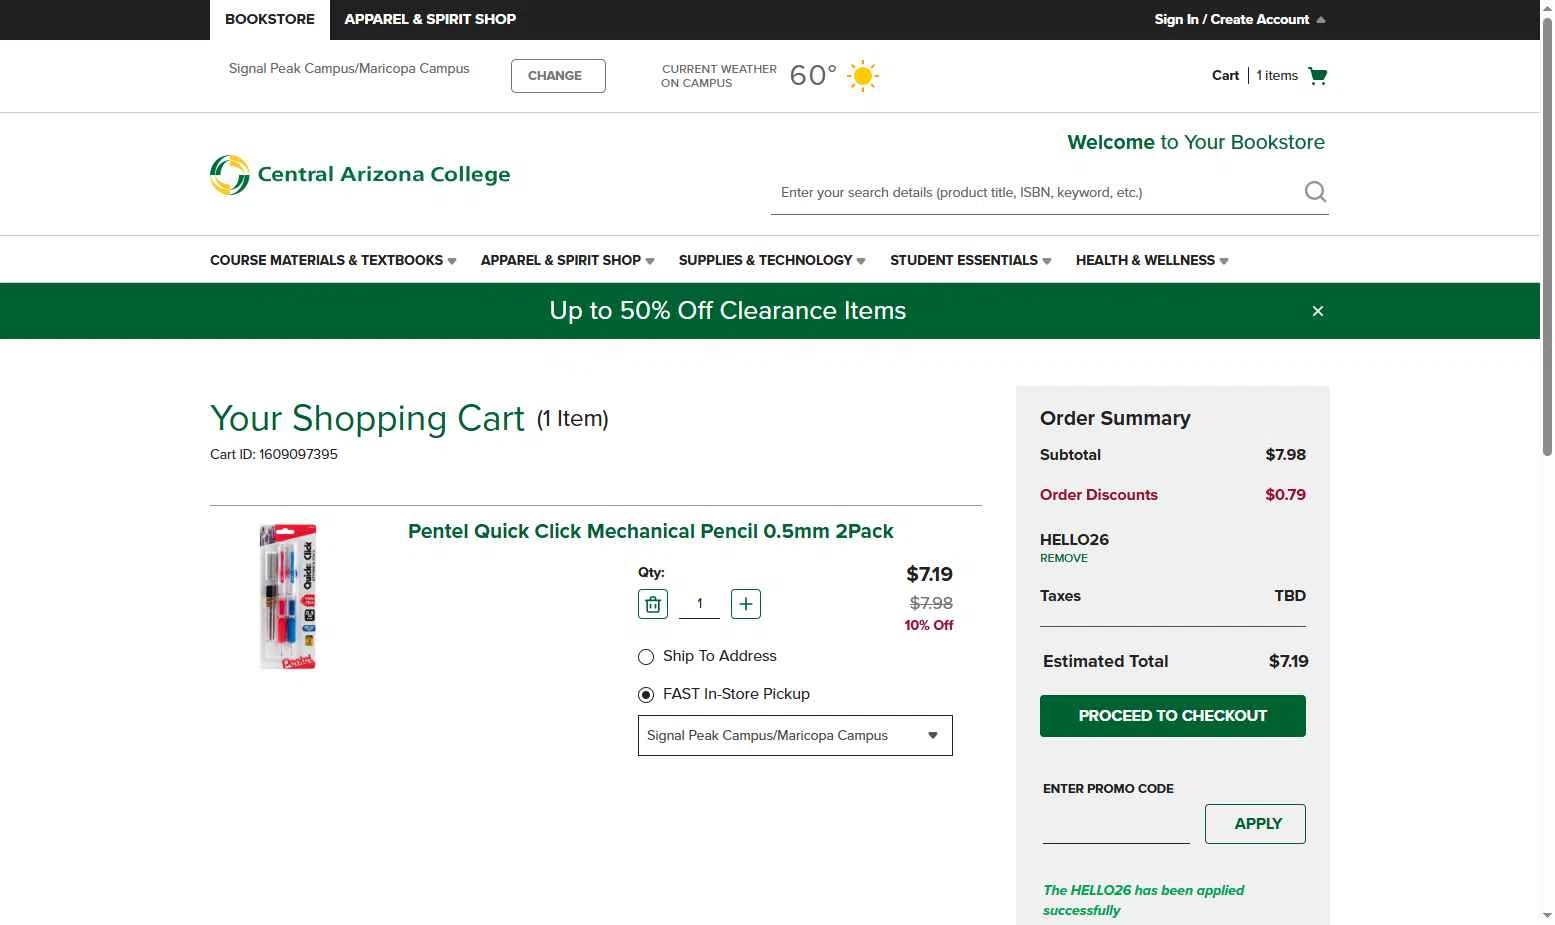This screenshot has width=1555, height=925.
Task: Click the Estimated Total $7.19 value
Action: coord(1288,662)
